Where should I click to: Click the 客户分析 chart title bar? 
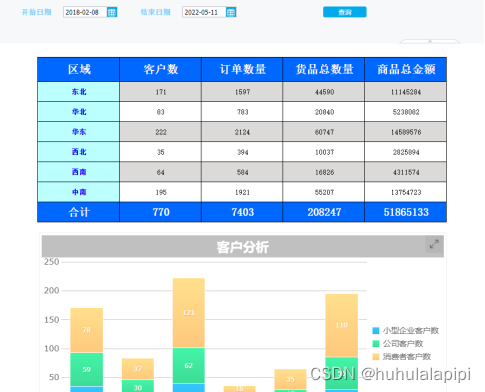(243, 247)
